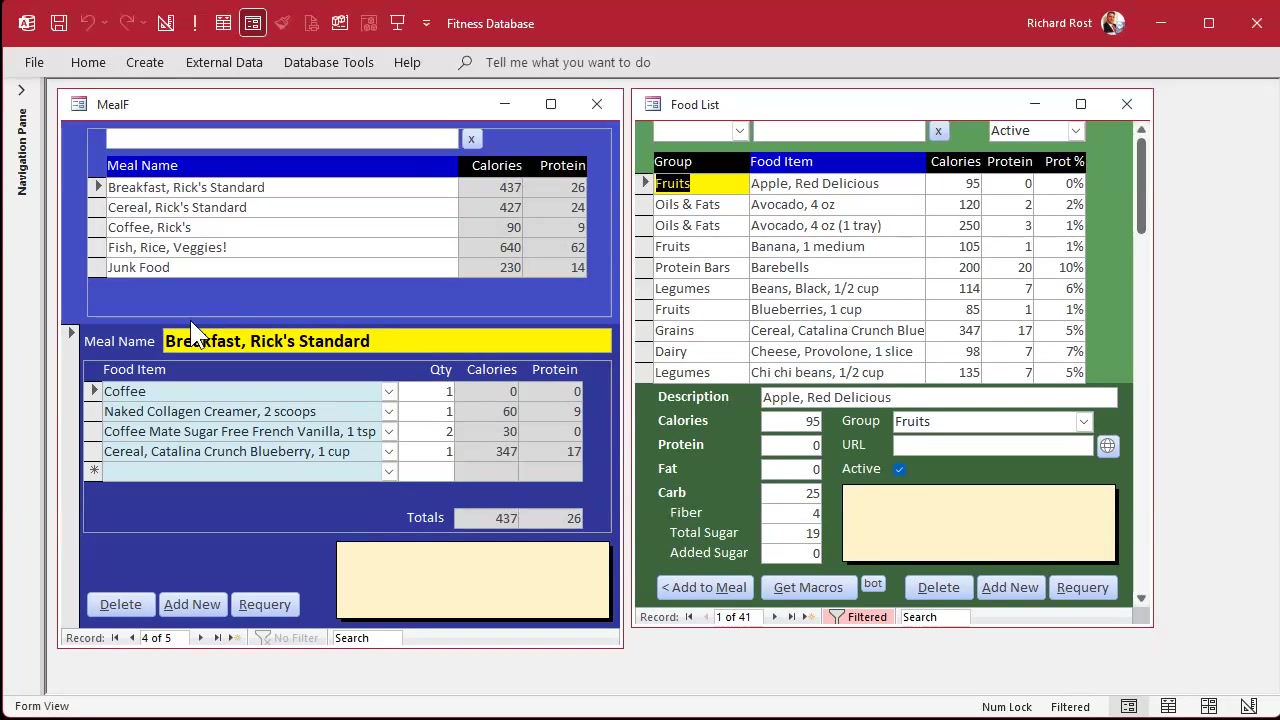Click Add New in the MealF window
The width and height of the screenshot is (1280, 720).
point(192,605)
